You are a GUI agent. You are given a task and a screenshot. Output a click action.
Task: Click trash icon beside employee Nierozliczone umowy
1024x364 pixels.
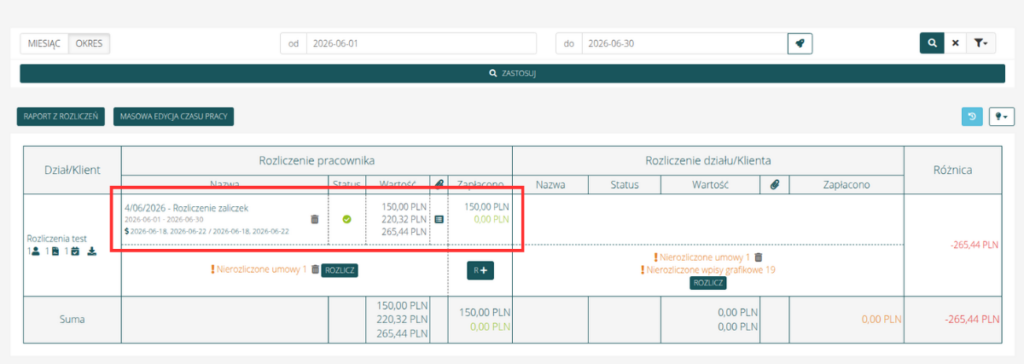click(315, 269)
